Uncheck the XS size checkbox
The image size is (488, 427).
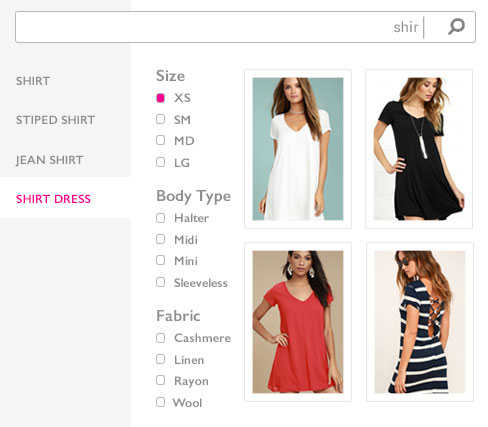pos(160,98)
